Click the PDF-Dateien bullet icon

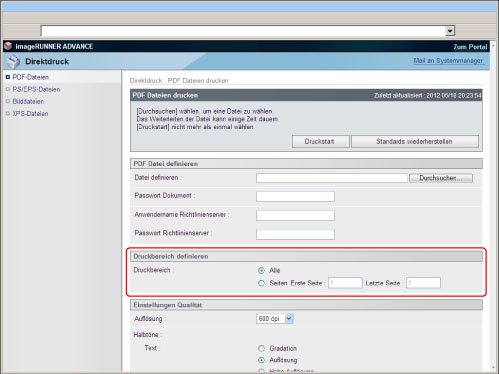coord(8,77)
